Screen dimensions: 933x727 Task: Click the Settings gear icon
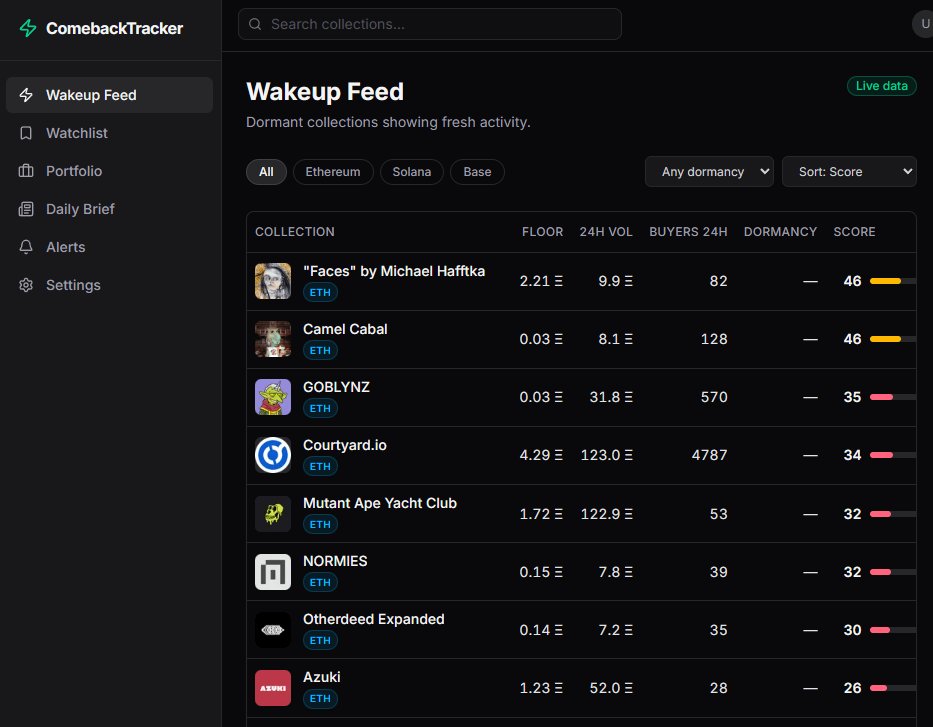[x=26, y=286]
